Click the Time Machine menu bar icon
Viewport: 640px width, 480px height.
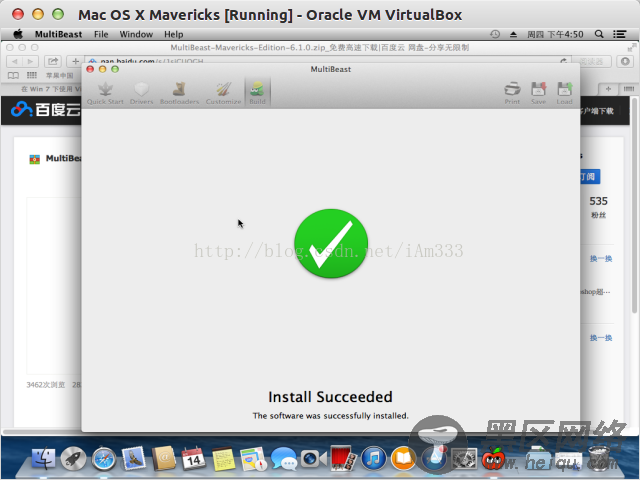495,34
